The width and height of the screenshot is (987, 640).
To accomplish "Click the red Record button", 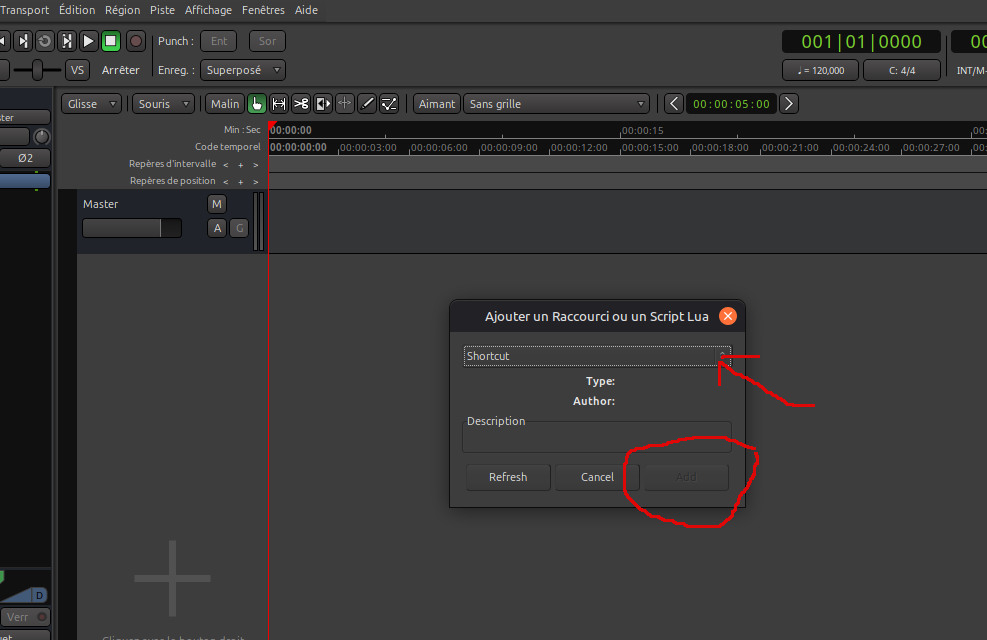I will point(135,41).
